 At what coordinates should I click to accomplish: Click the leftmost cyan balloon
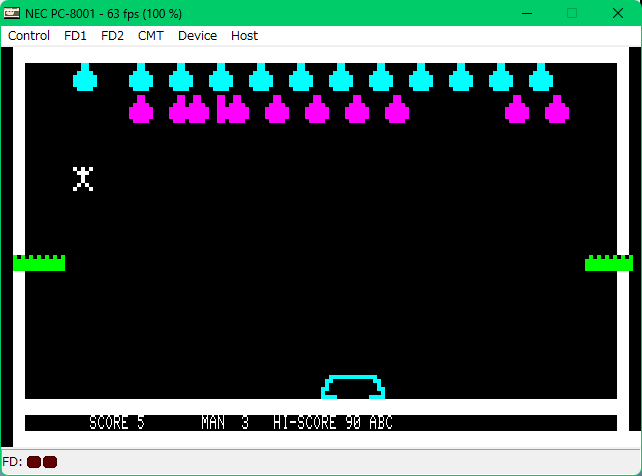[x=85, y=77]
